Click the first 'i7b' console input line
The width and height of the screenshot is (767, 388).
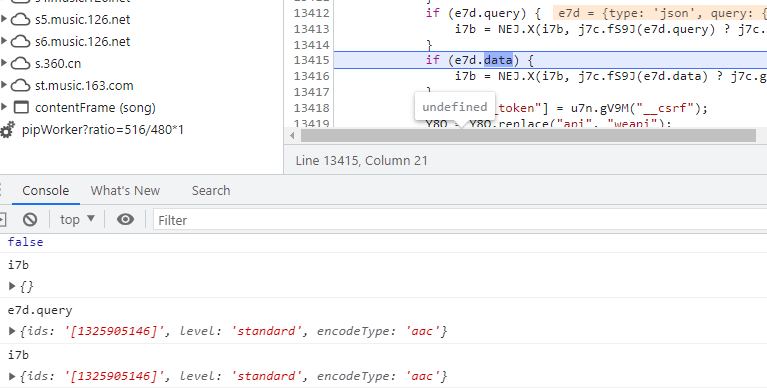point(19,265)
